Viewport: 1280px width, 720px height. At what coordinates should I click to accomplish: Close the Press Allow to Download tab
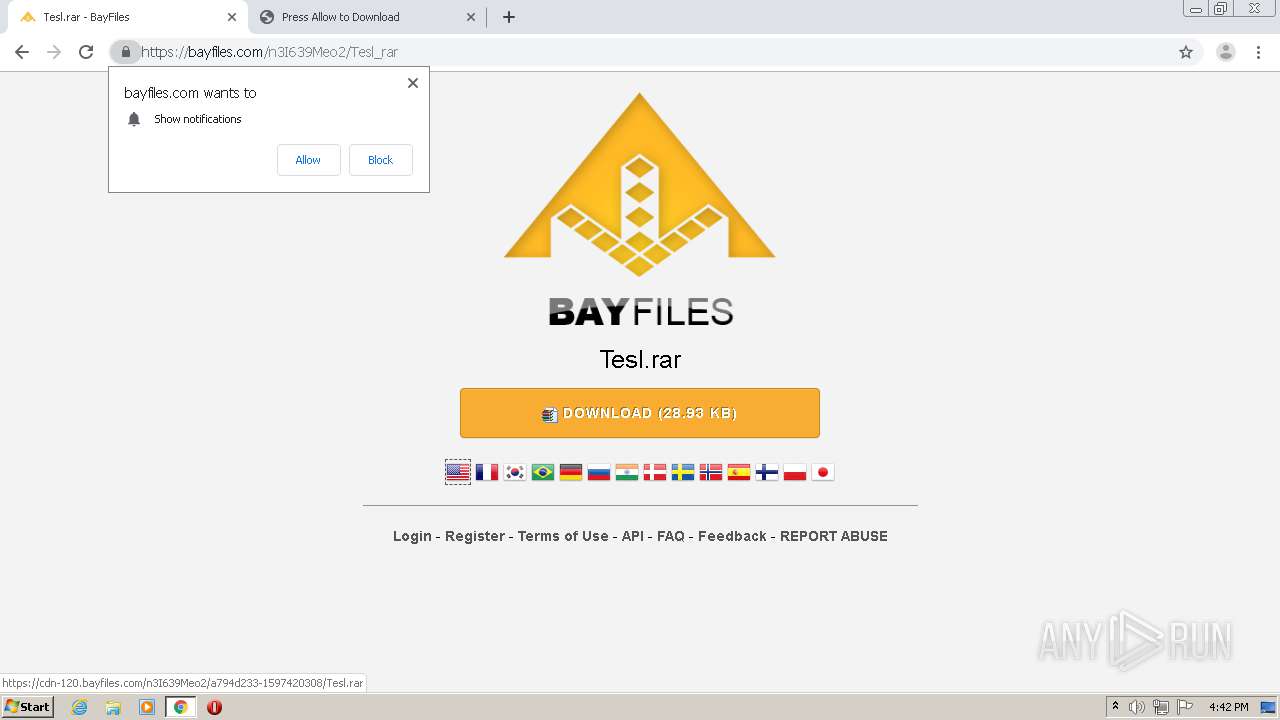tap(472, 17)
